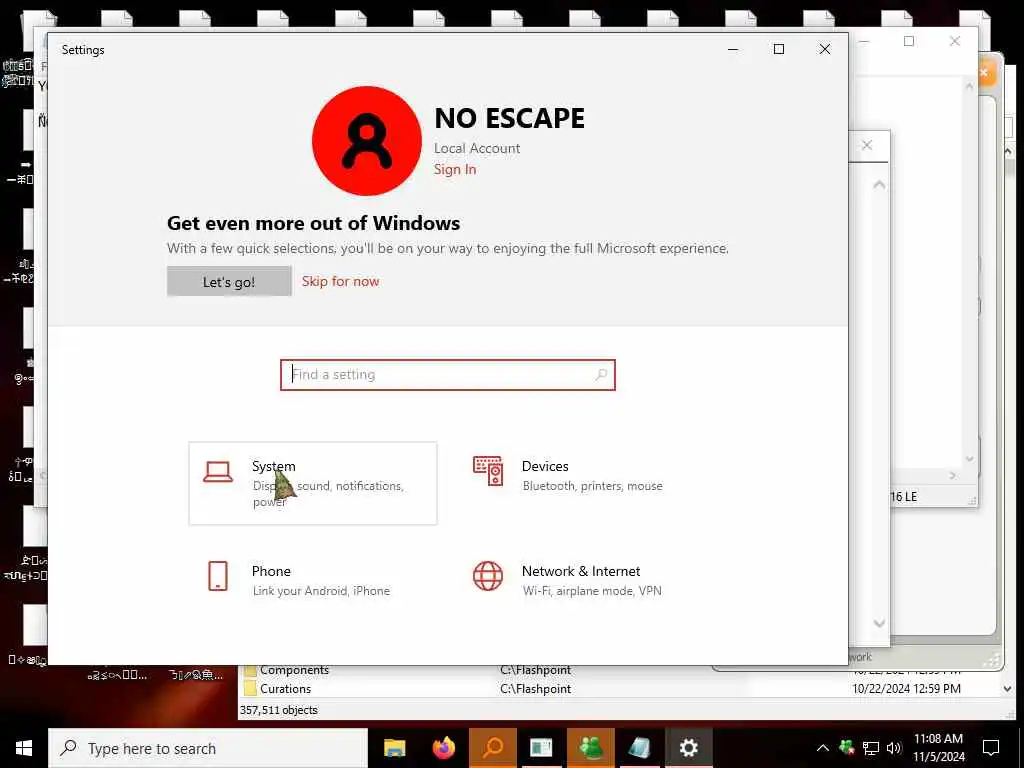Click the 357,511 objects status text
Screen dimensions: 1024x768
click(279, 710)
